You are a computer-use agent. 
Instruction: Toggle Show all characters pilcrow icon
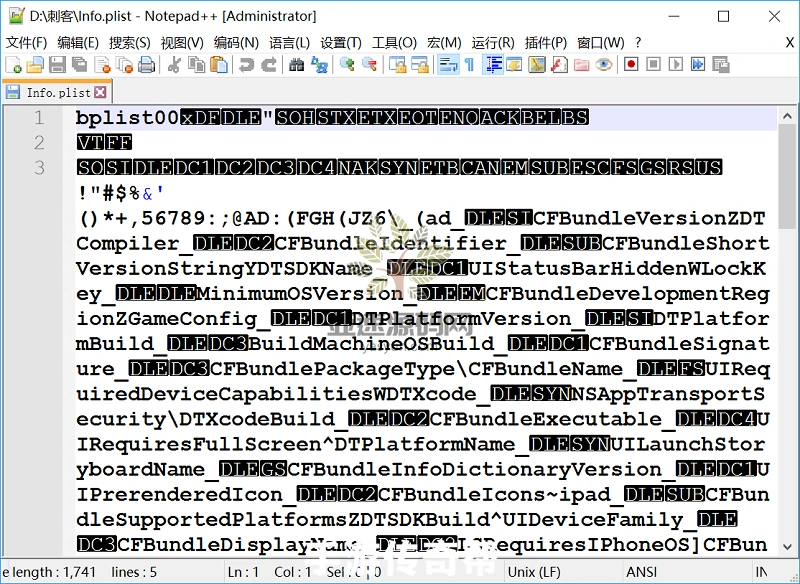tap(468, 65)
